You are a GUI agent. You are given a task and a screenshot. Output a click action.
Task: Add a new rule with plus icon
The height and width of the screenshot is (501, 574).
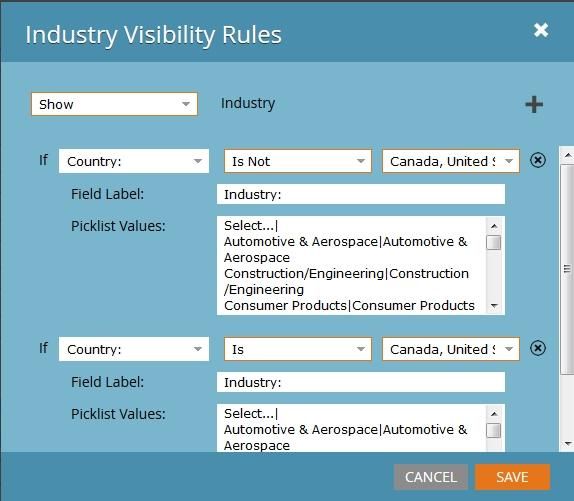coord(534,105)
